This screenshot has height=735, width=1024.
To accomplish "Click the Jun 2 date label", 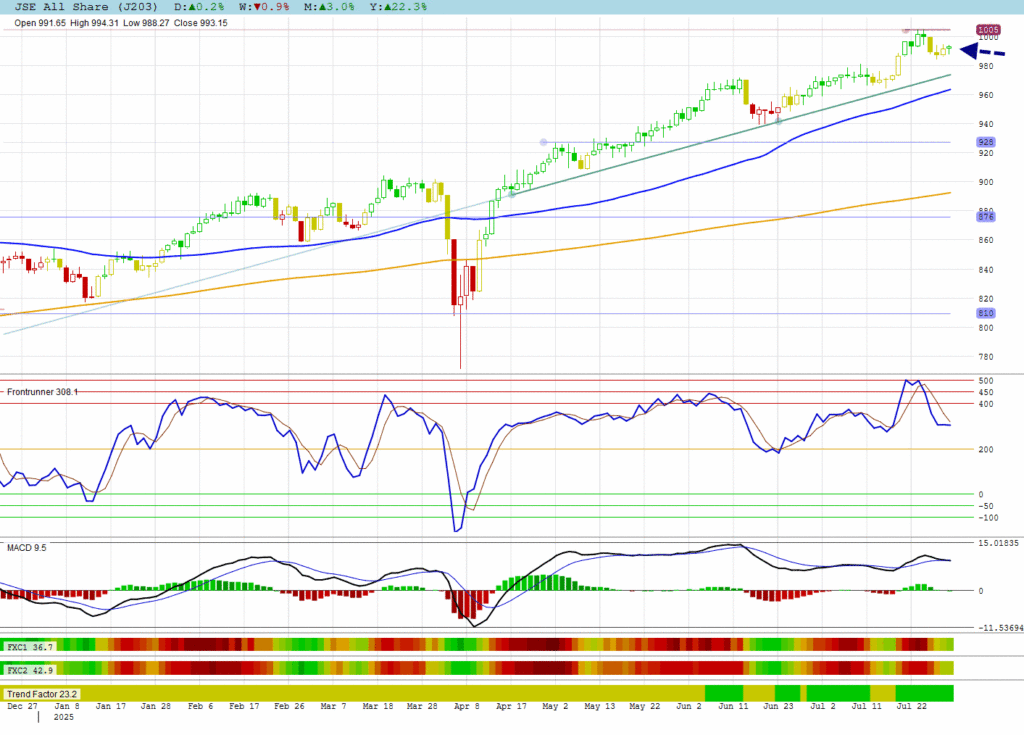I will pos(689,706).
